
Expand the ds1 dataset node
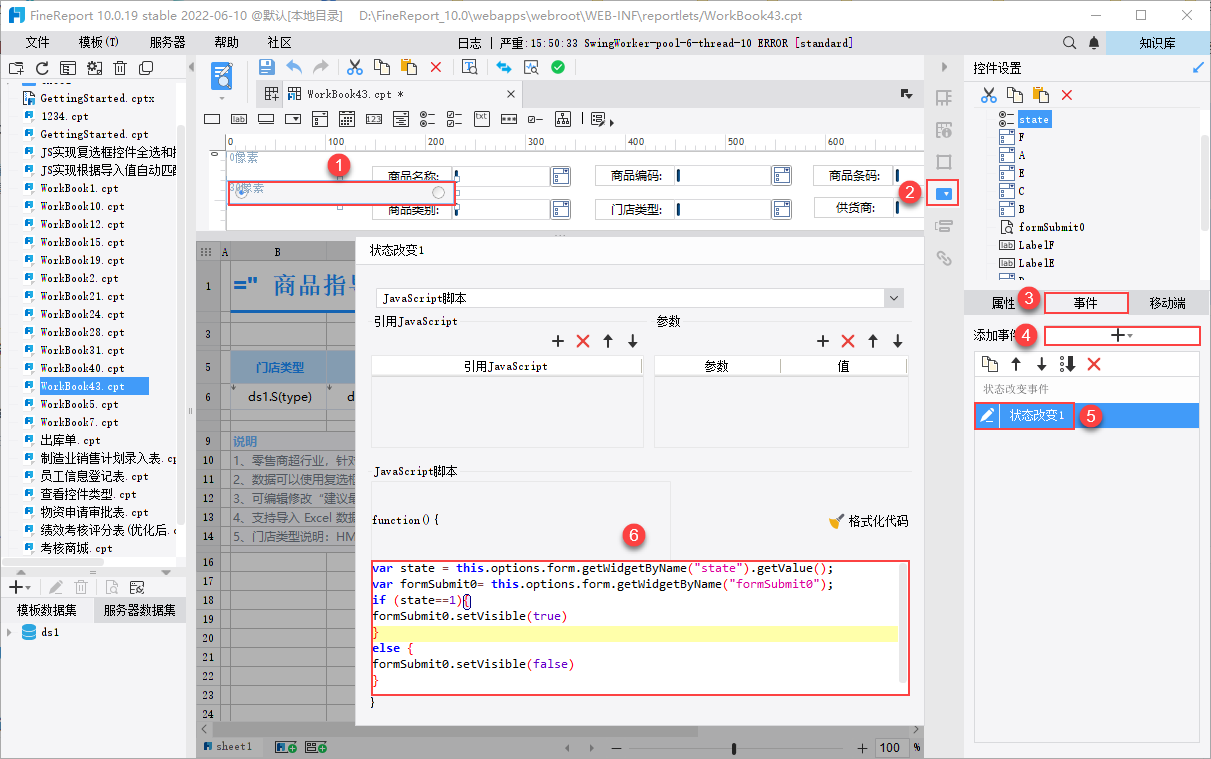pos(10,632)
